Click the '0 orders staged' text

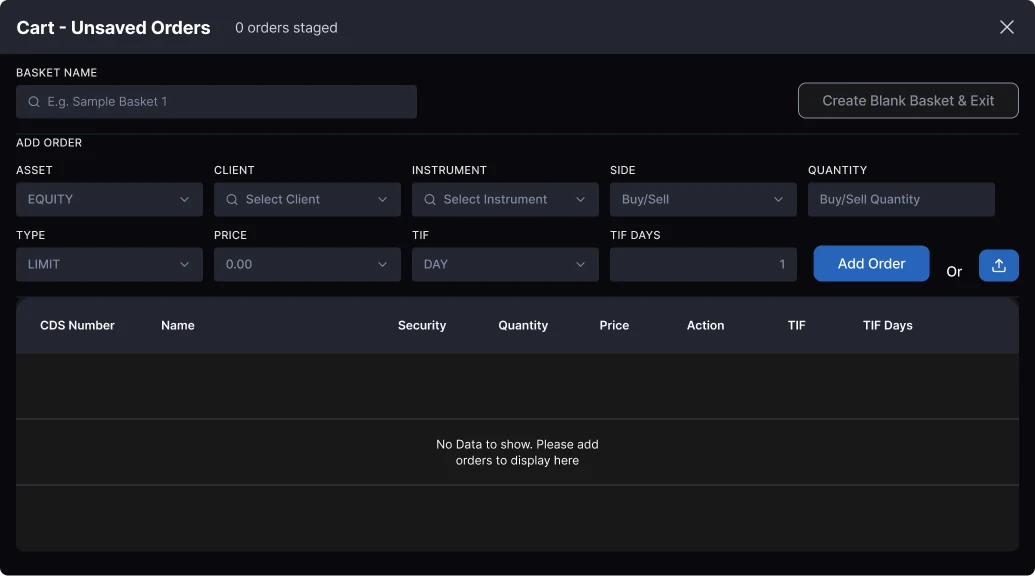click(x=286, y=28)
